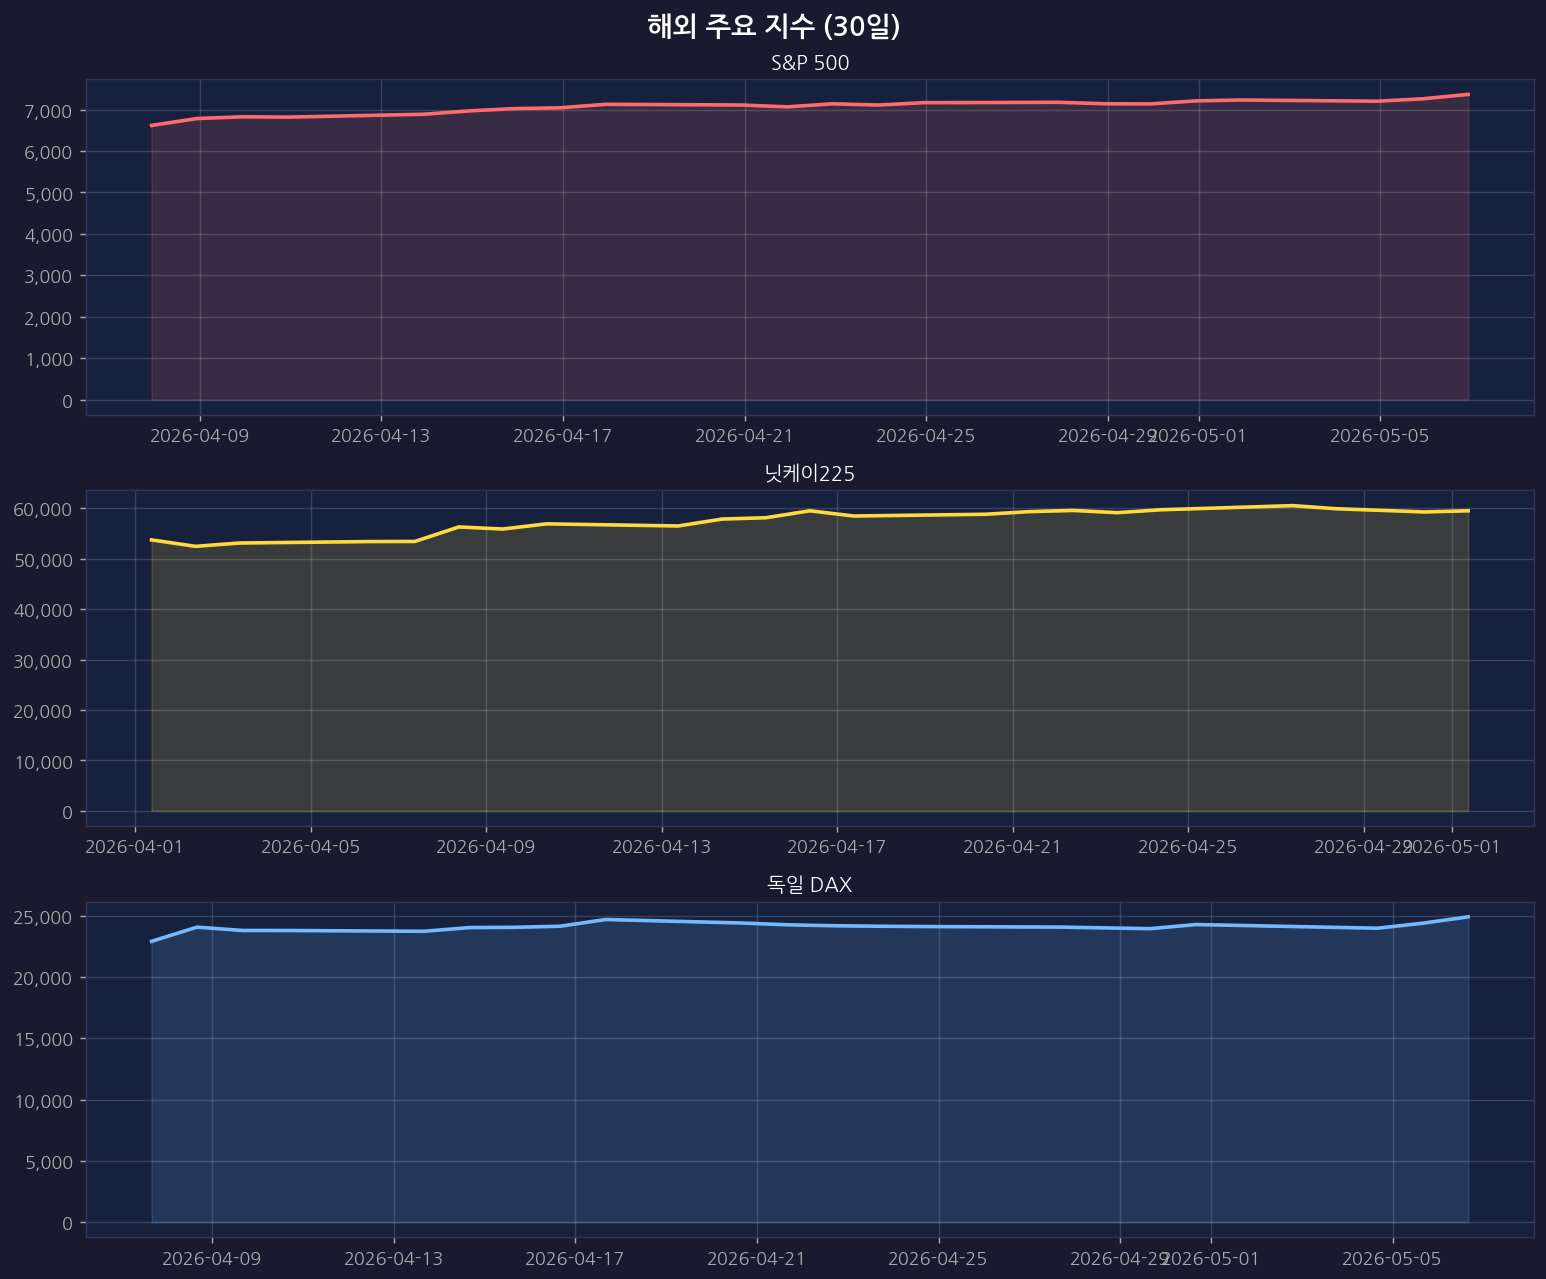Click the 닛케이225 chart title
Image resolution: width=1546 pixels, height=1279 pixels.
click(x=810, y=475)
